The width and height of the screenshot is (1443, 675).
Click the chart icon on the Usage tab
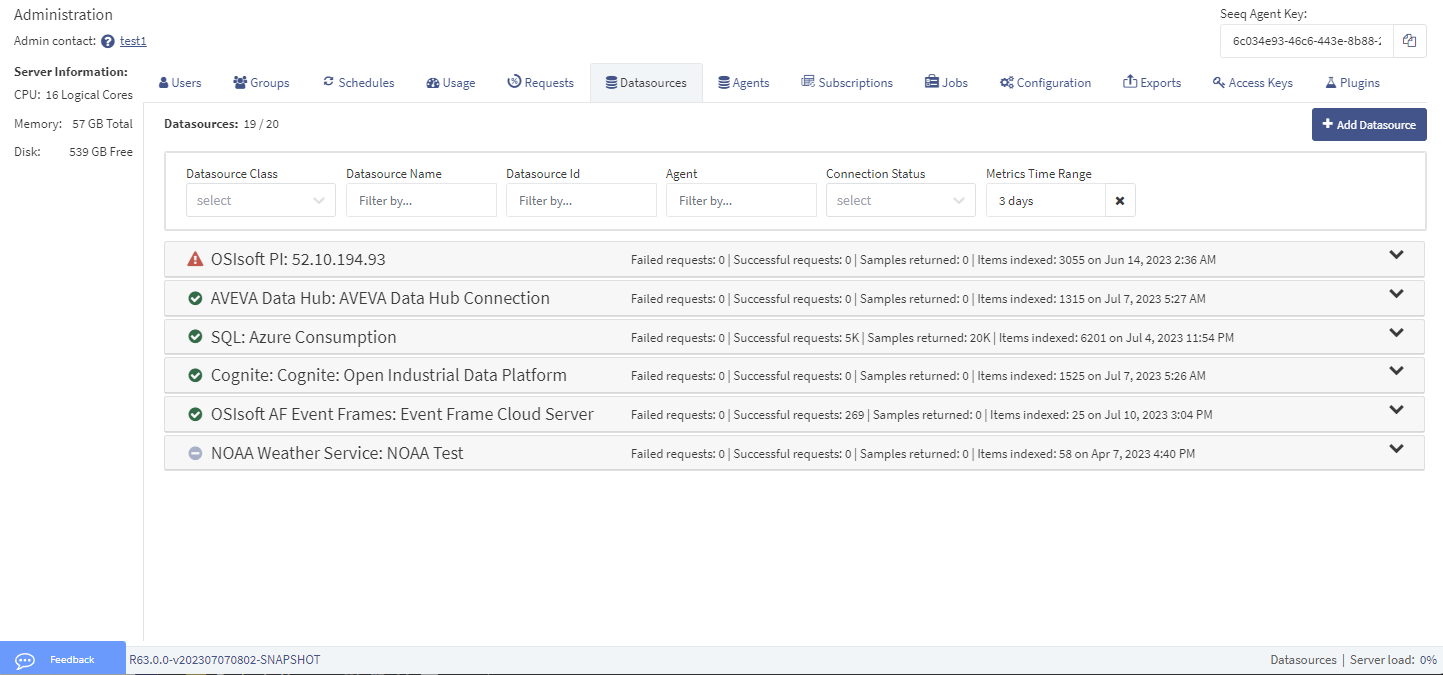(x=432, y=82)
